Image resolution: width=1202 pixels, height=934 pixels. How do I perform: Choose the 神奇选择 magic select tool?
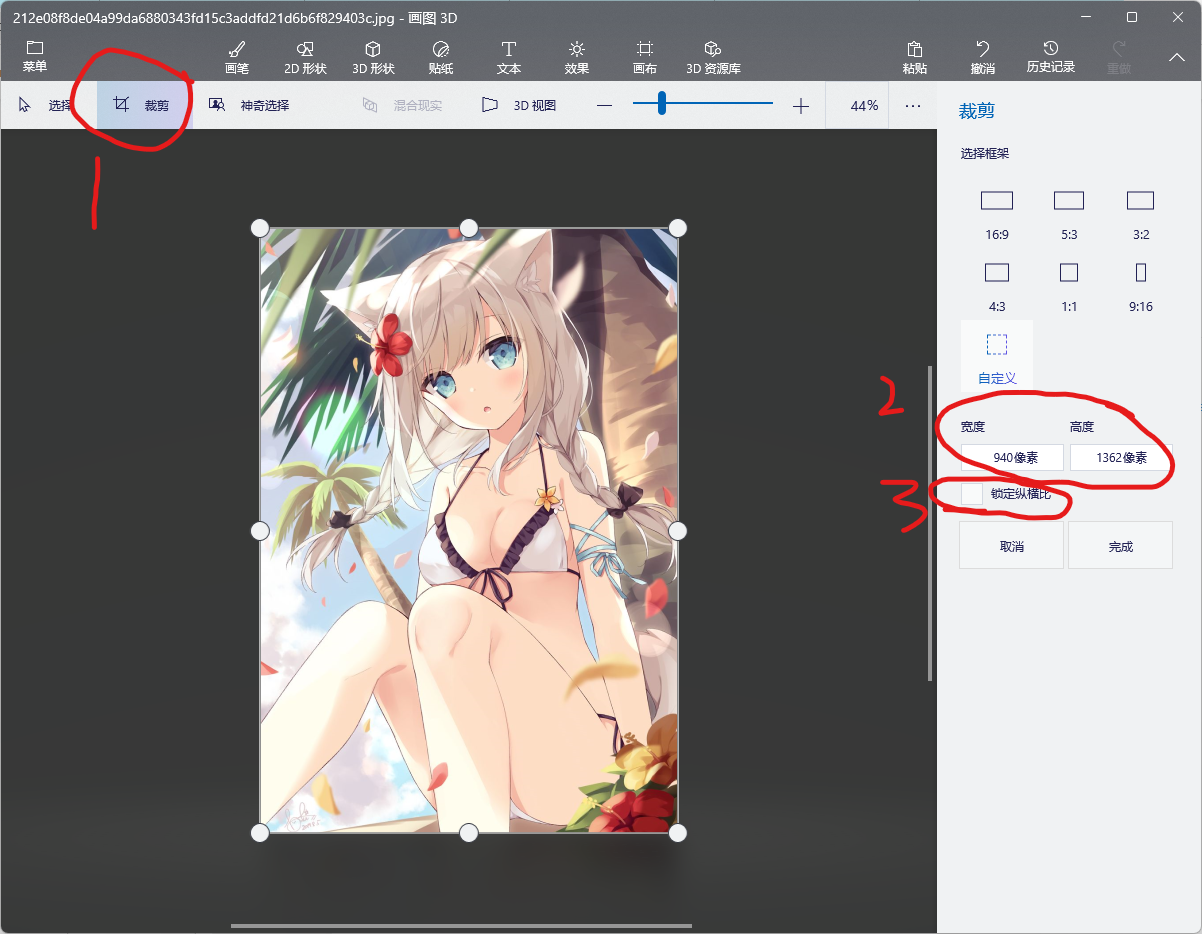tap(249, 105)
